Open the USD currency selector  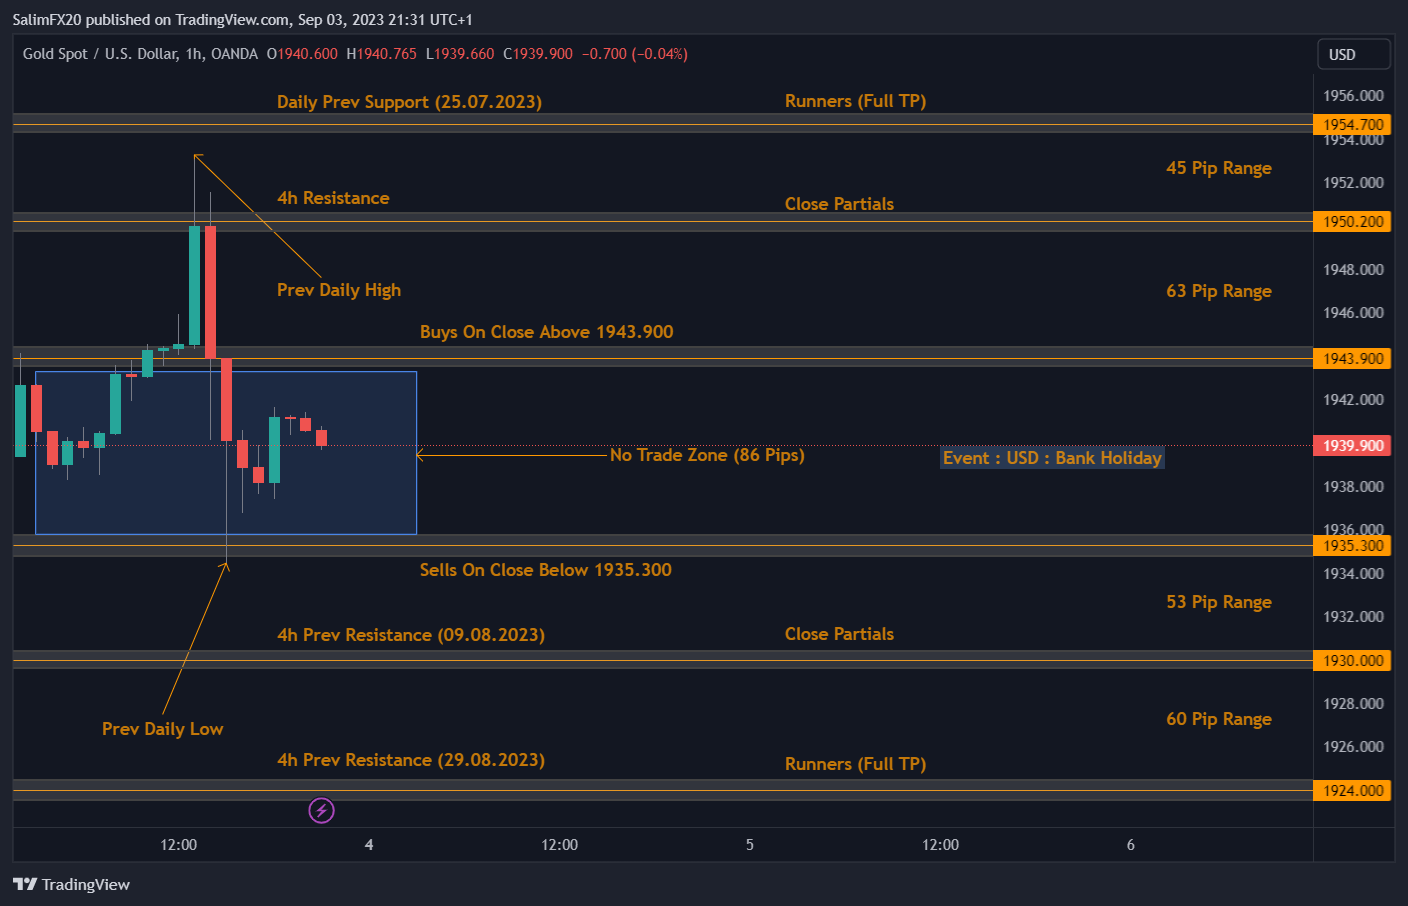[x=1354, y=54]
